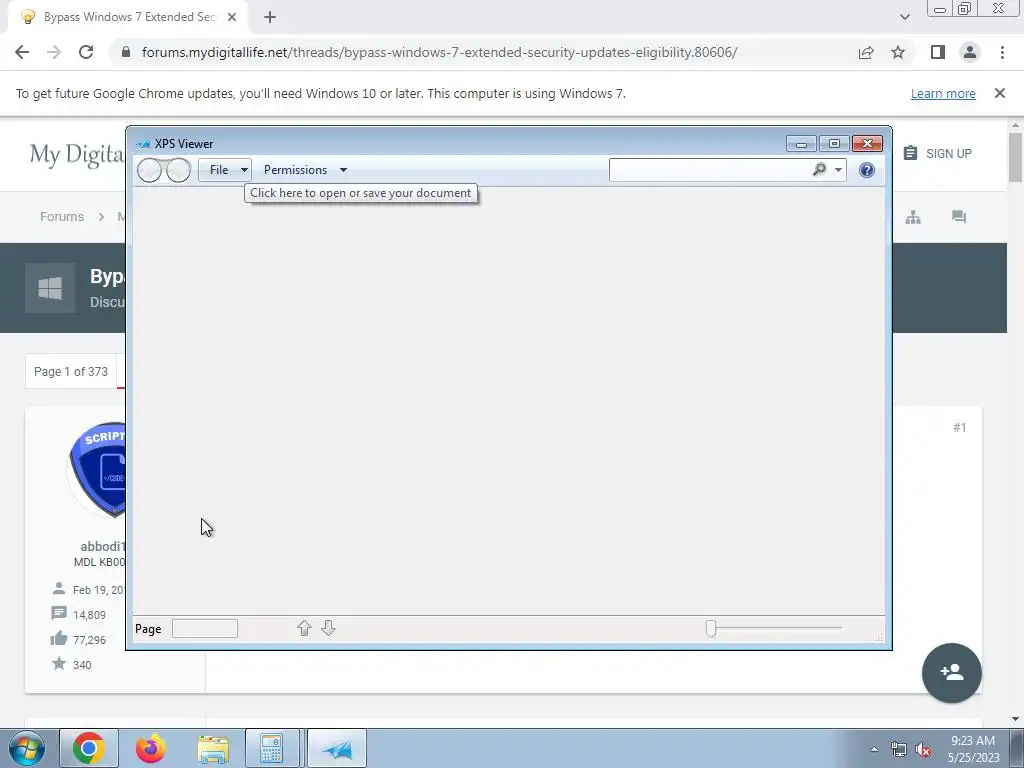Click the abbodi user avatar
1024x768 pixels.
click(x=98, y=470)
